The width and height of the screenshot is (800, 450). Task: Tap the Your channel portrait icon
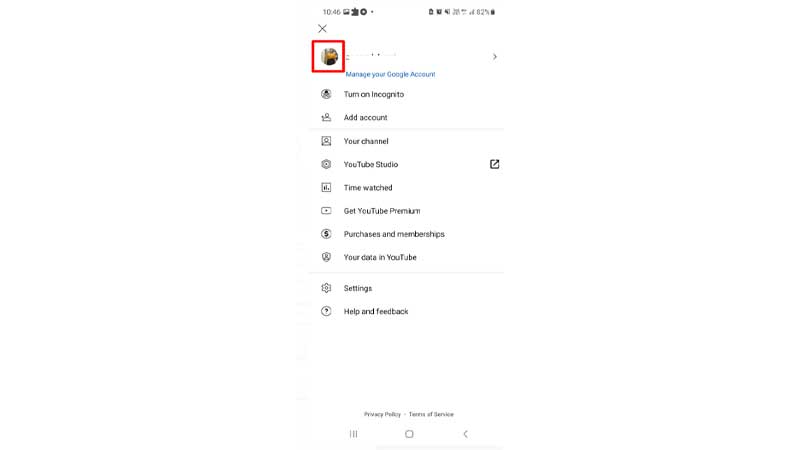click(x=326, y=141)
